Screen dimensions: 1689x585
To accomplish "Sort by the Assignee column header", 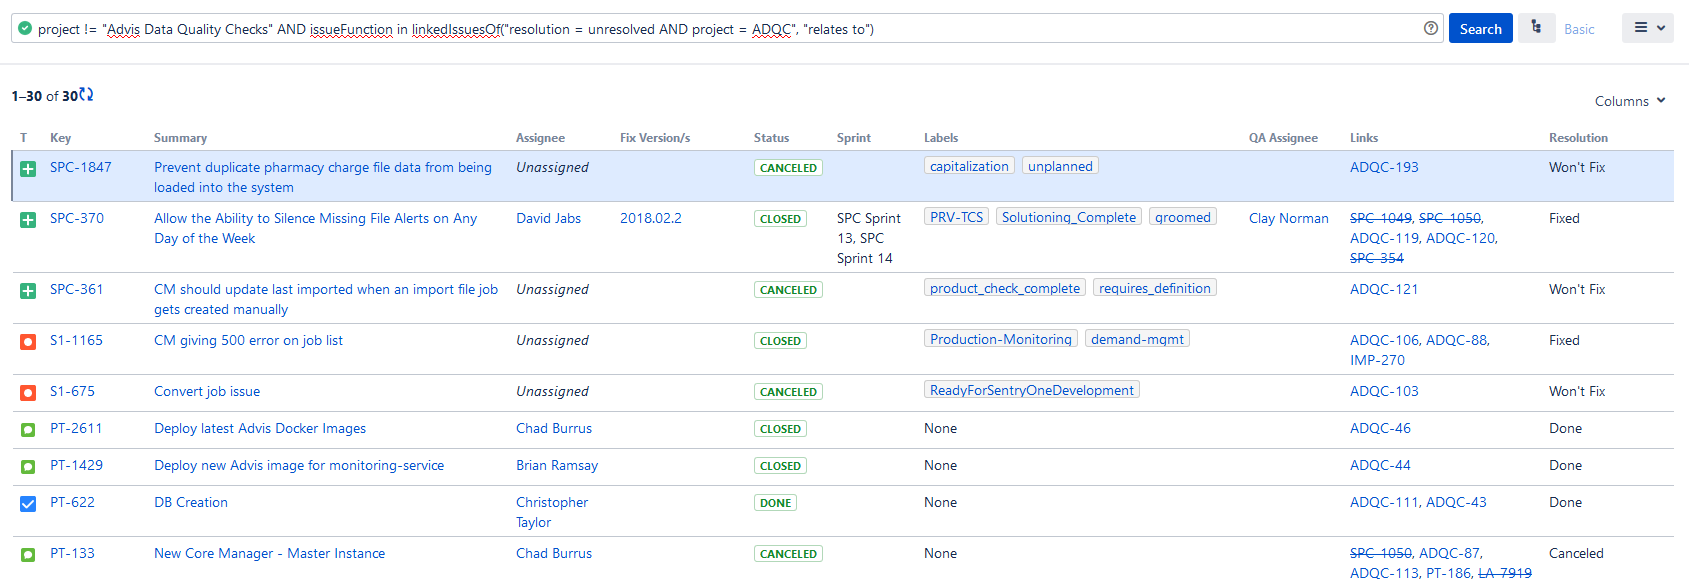I will pos(540,138).
